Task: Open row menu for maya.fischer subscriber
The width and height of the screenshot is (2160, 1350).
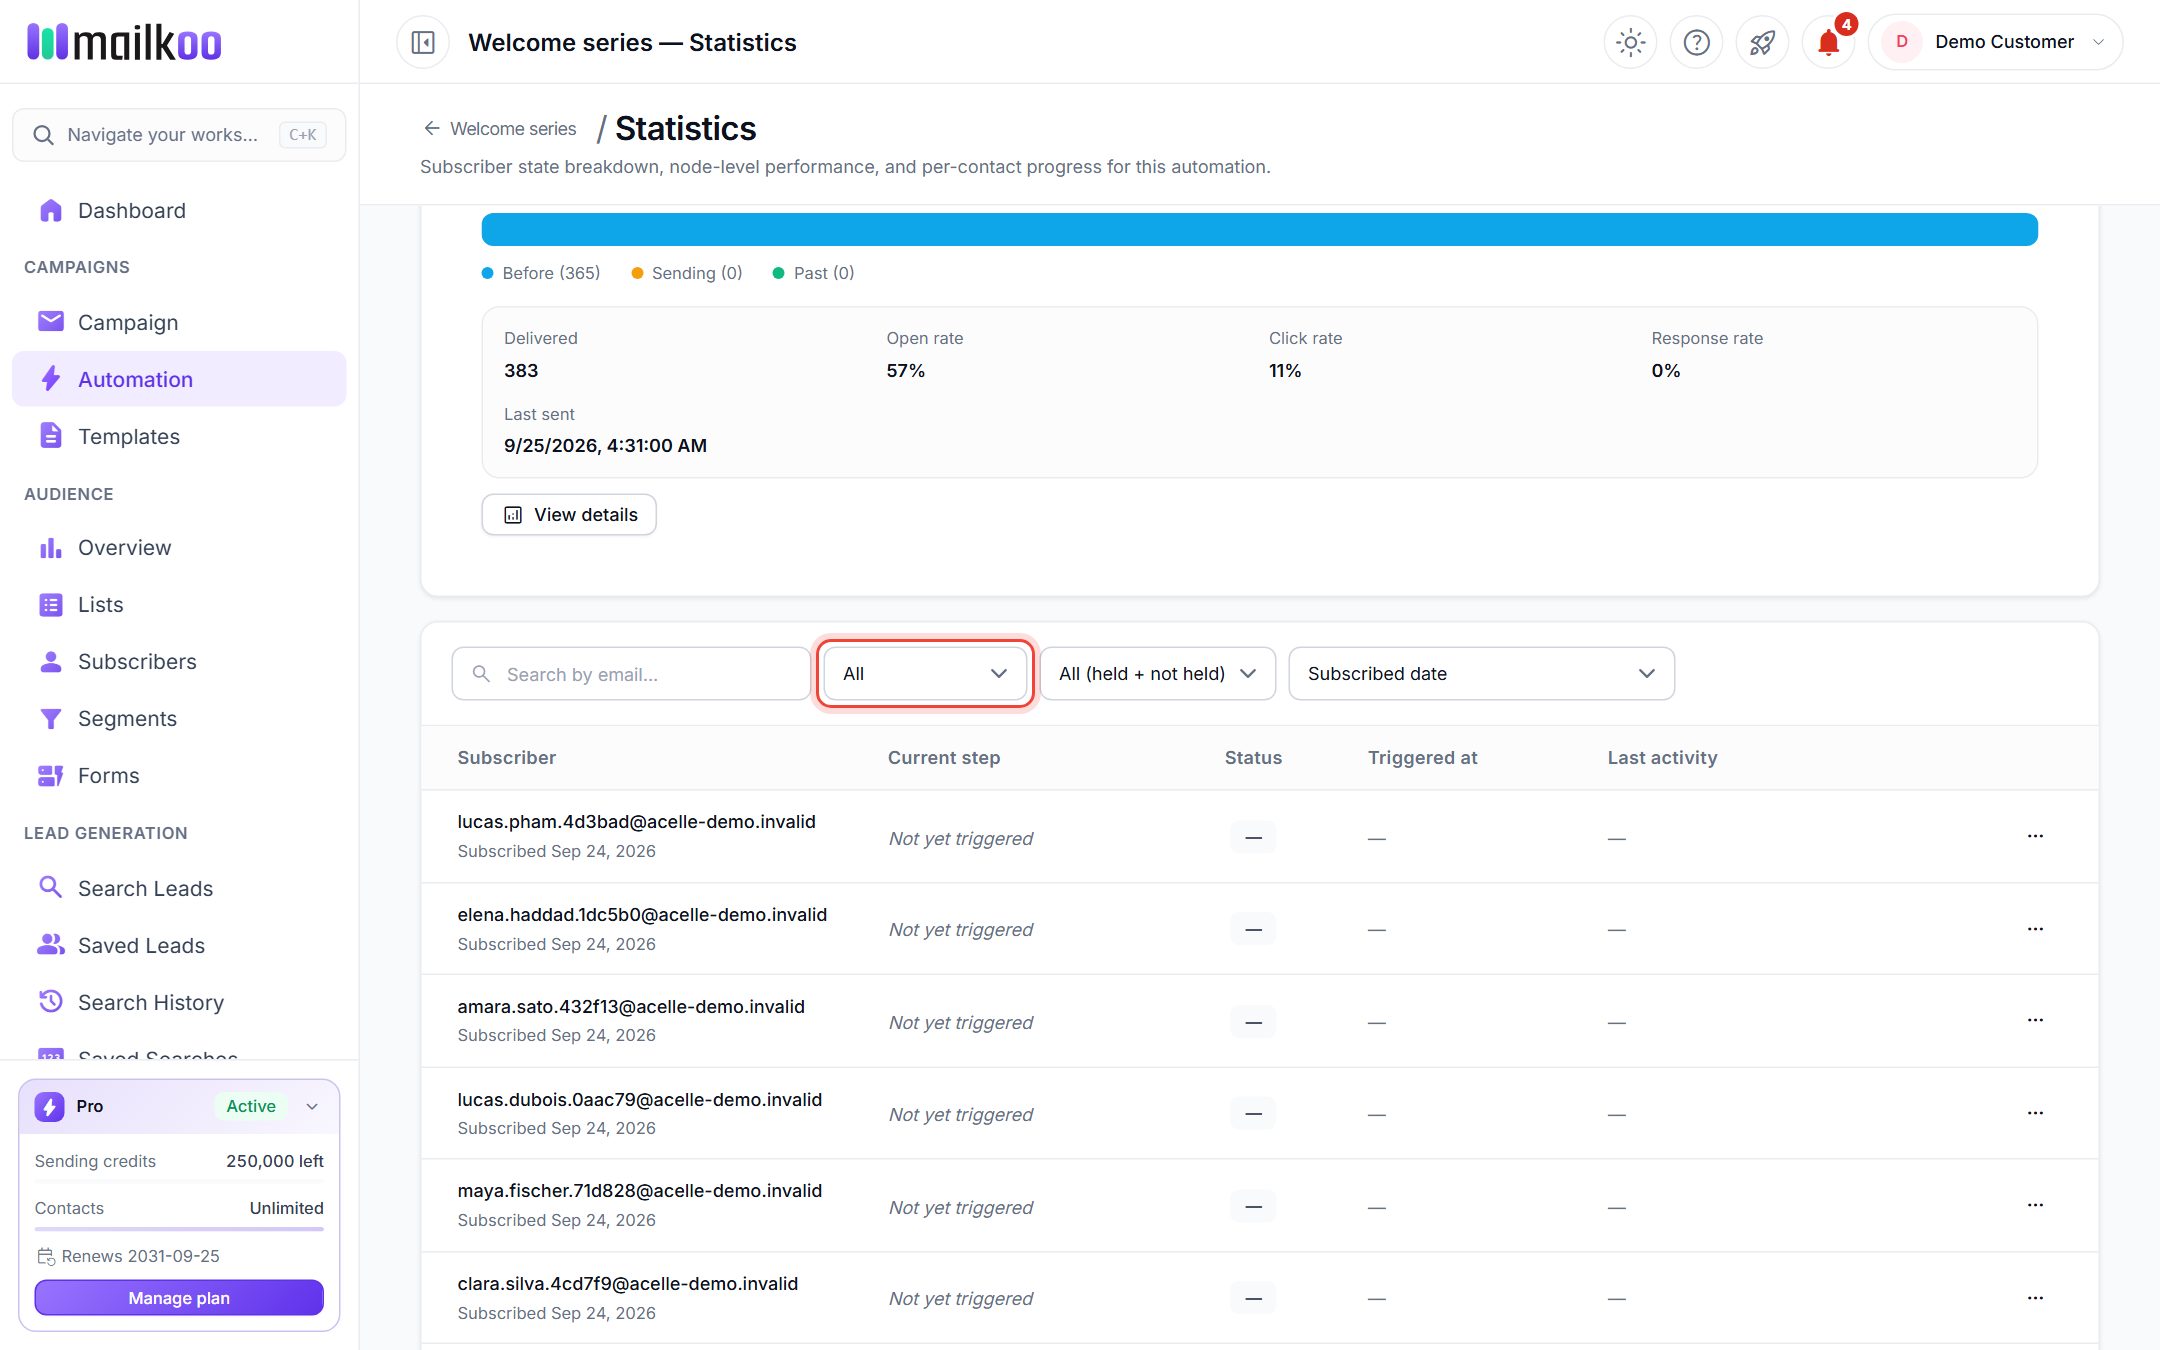Action: 2035,1205
